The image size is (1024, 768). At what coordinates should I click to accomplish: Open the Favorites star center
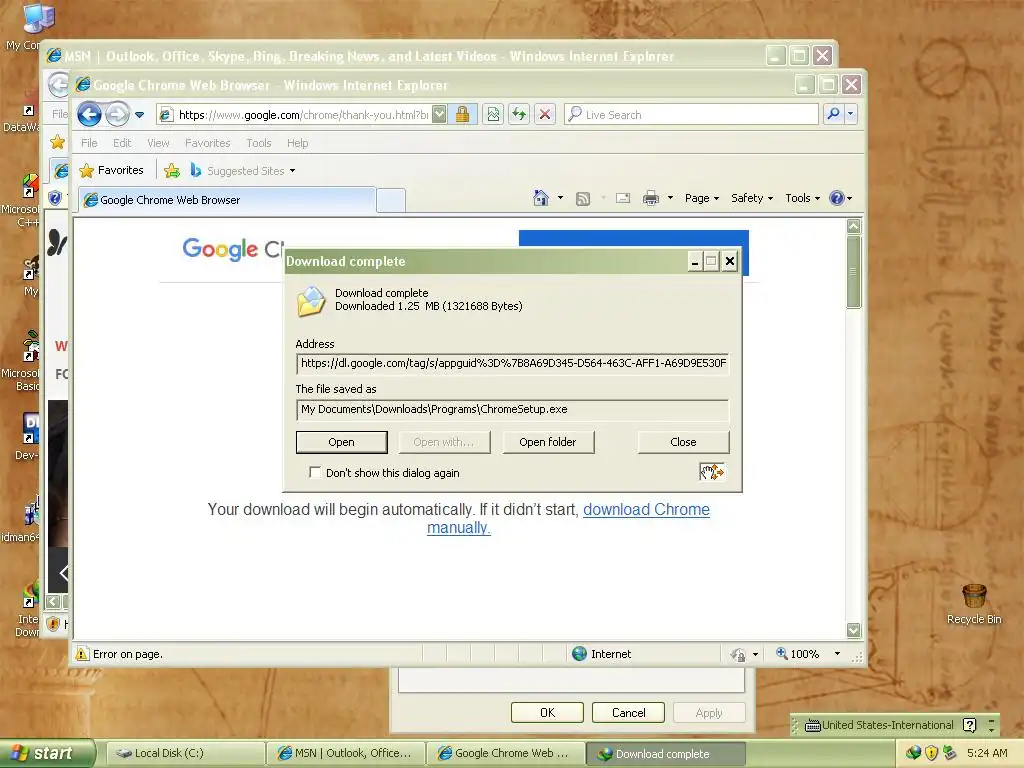tap(111, 170)
